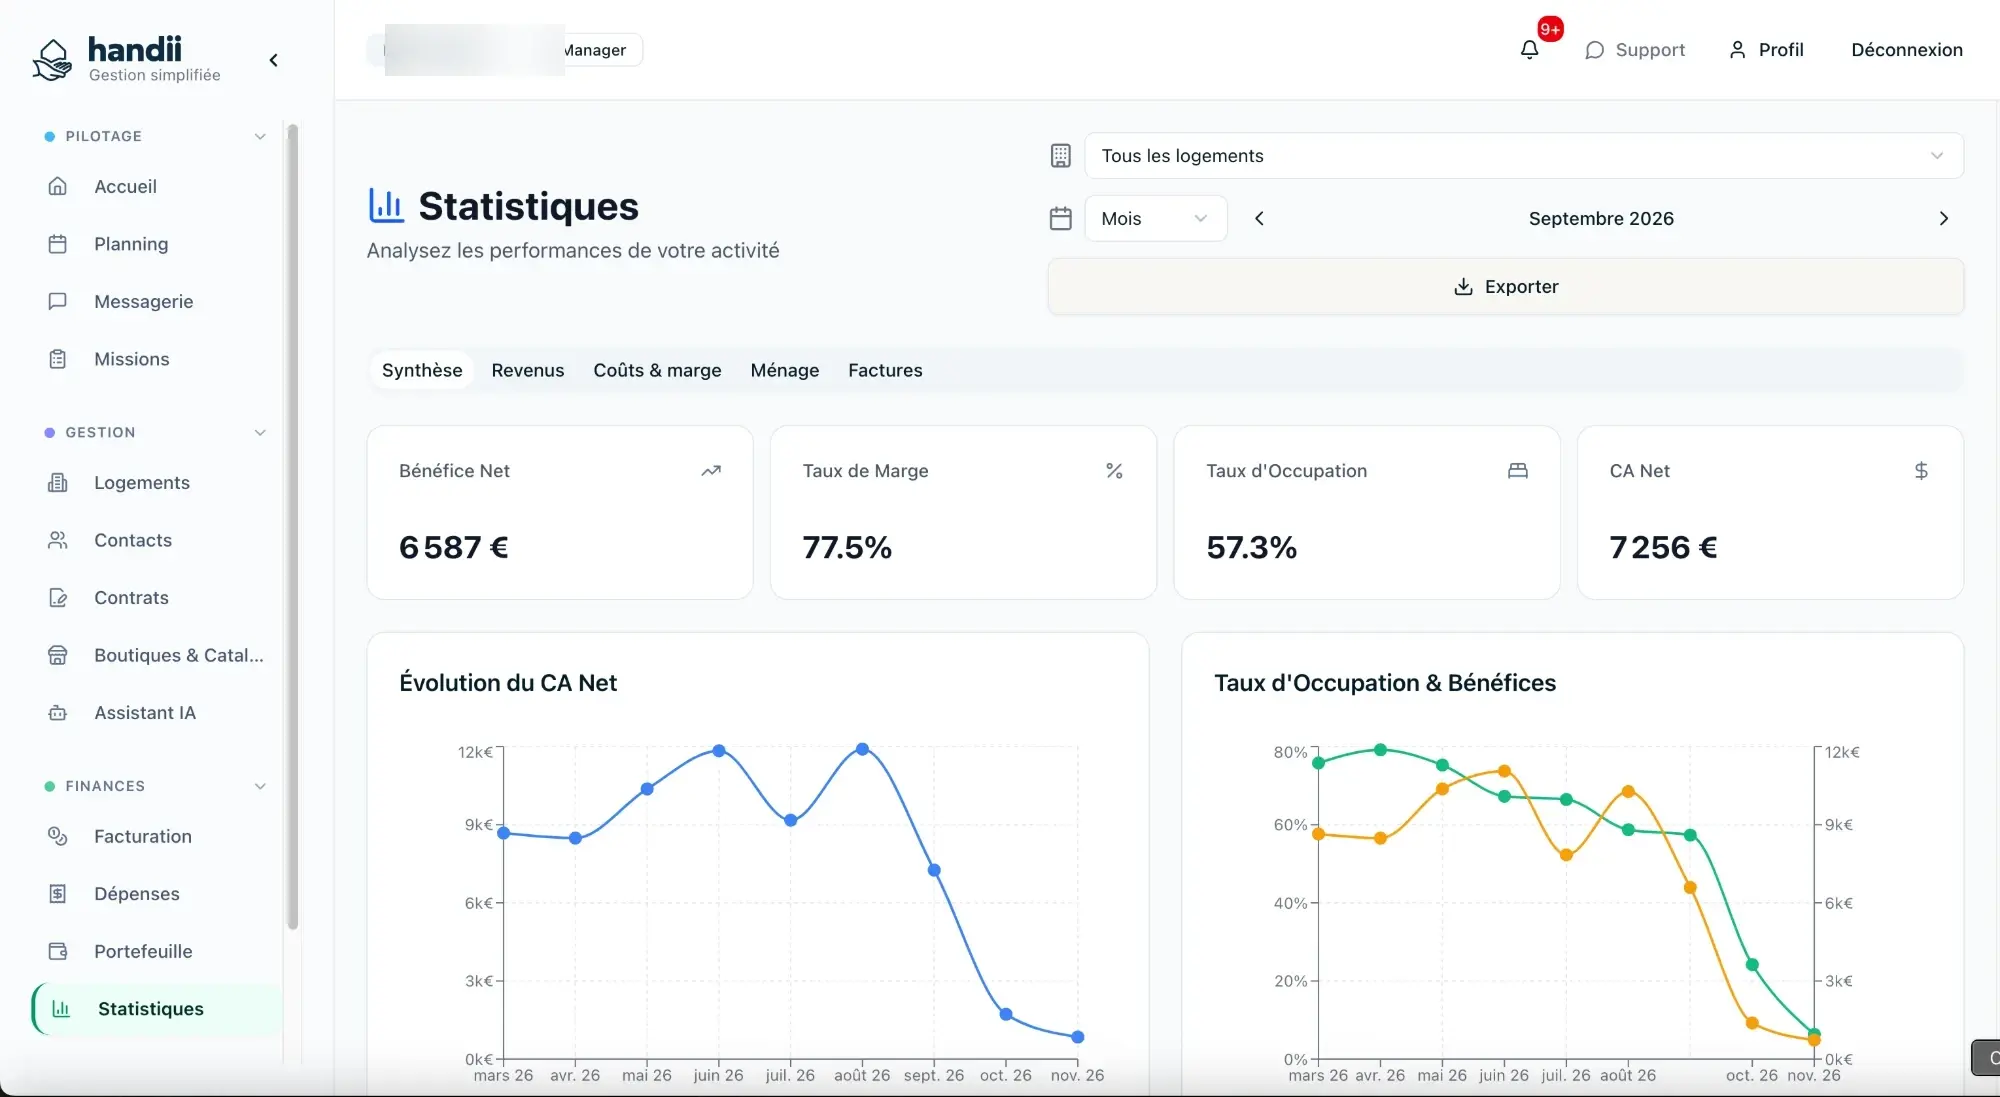Viewport: 2000px width, 1097px height.
Task: Open notifications bell with 9+ badge
Action: point(1529,49)
